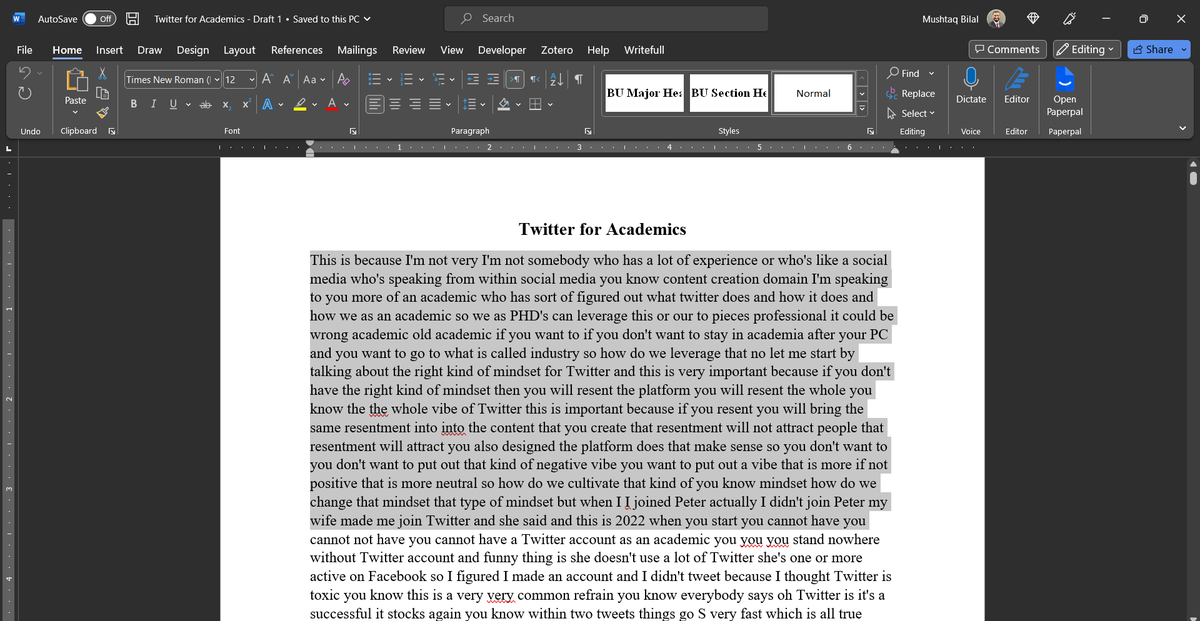Sort the selection with the A-Z icon
This screenshot has height=621, width=1200.
point(558,79)
